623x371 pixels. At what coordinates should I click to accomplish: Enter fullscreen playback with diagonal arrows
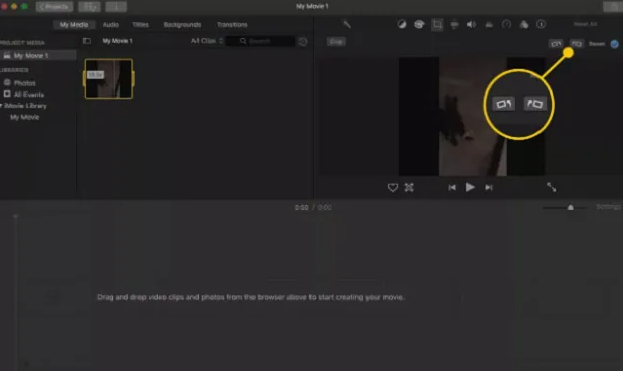551,187
